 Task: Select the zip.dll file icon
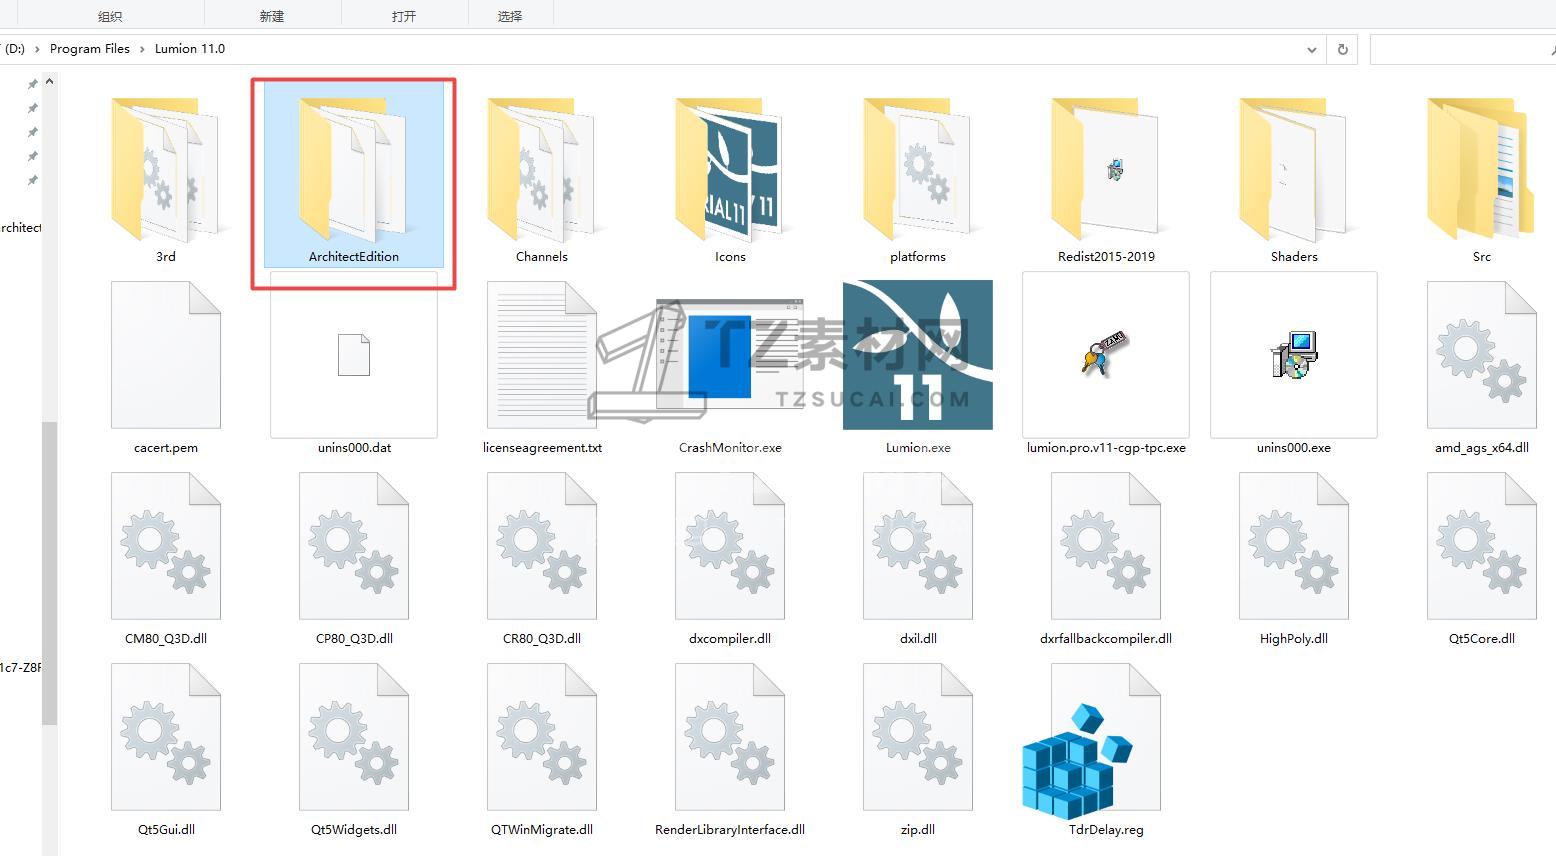pyautogui.click(x=918, y=737)
